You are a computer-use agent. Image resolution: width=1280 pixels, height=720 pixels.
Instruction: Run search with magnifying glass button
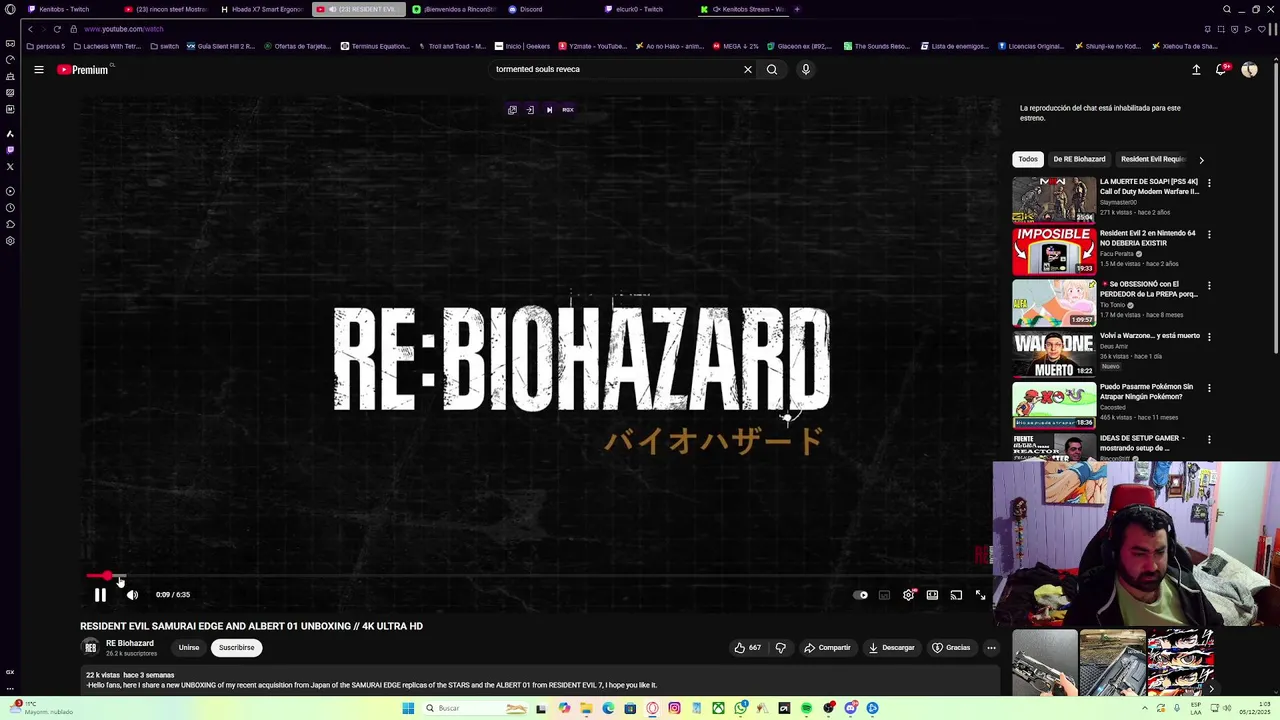tap(772, 69)
